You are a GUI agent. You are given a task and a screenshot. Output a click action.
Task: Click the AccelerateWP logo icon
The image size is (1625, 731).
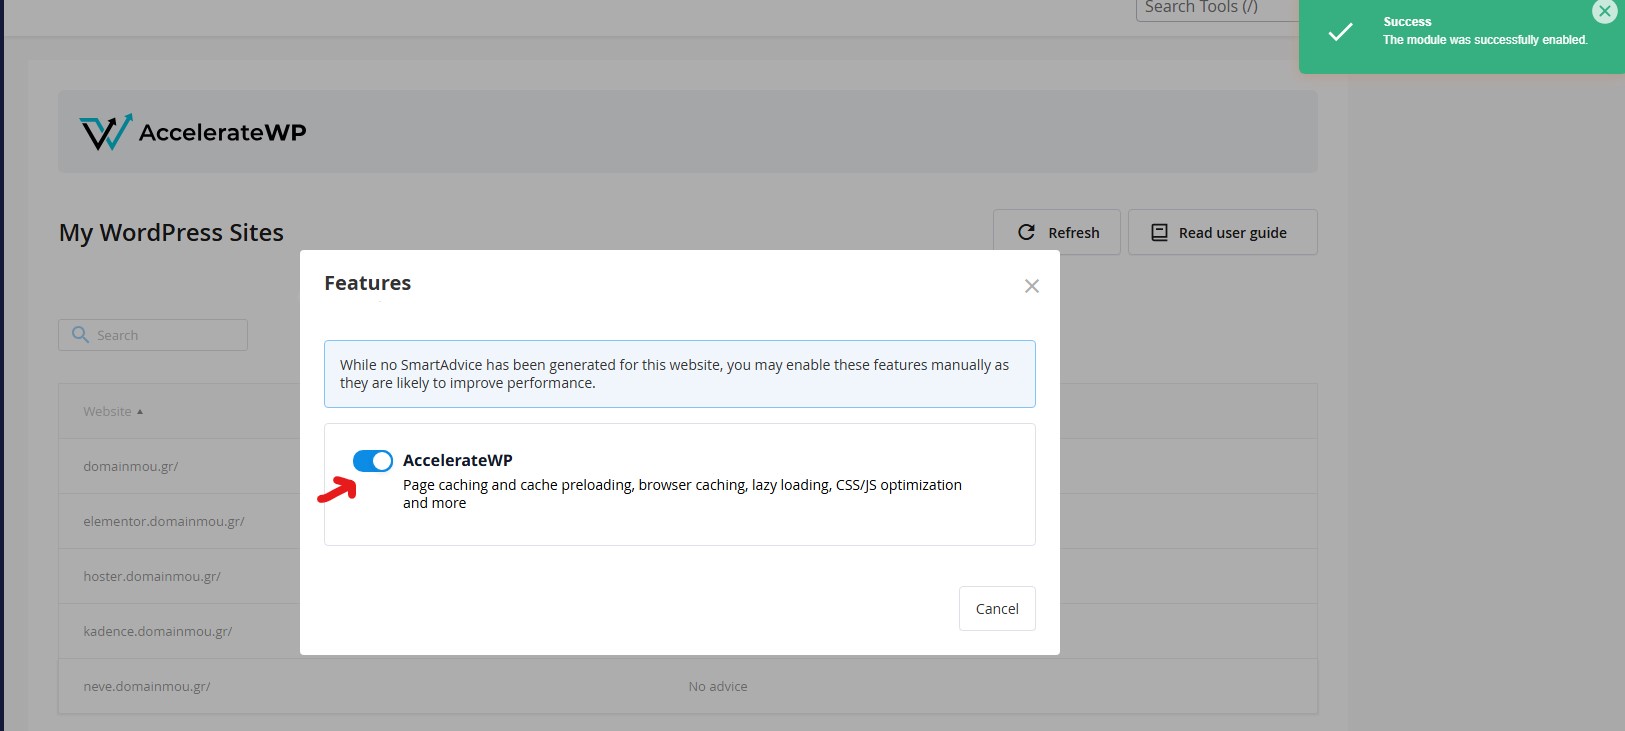coord(106,132)
